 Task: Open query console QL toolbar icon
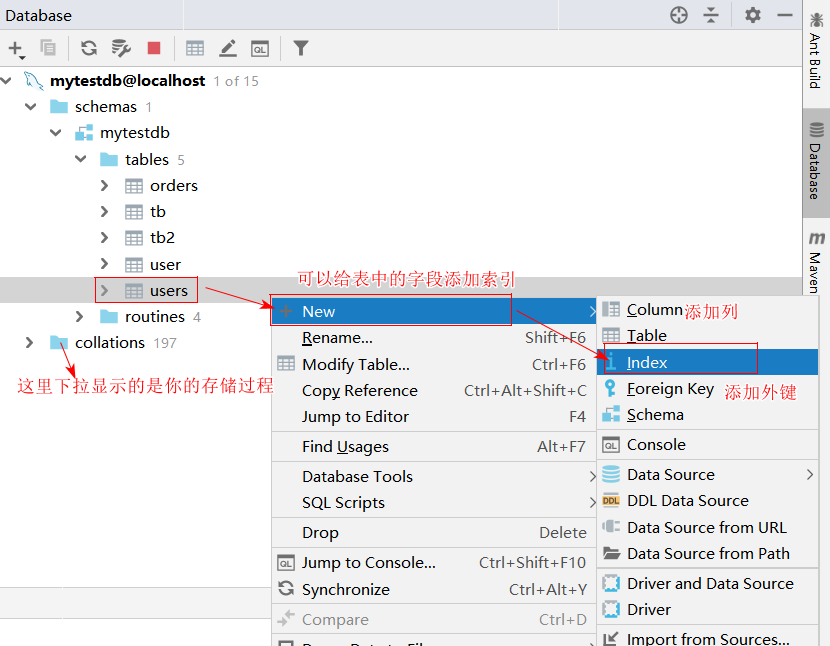tap(259, 49)
